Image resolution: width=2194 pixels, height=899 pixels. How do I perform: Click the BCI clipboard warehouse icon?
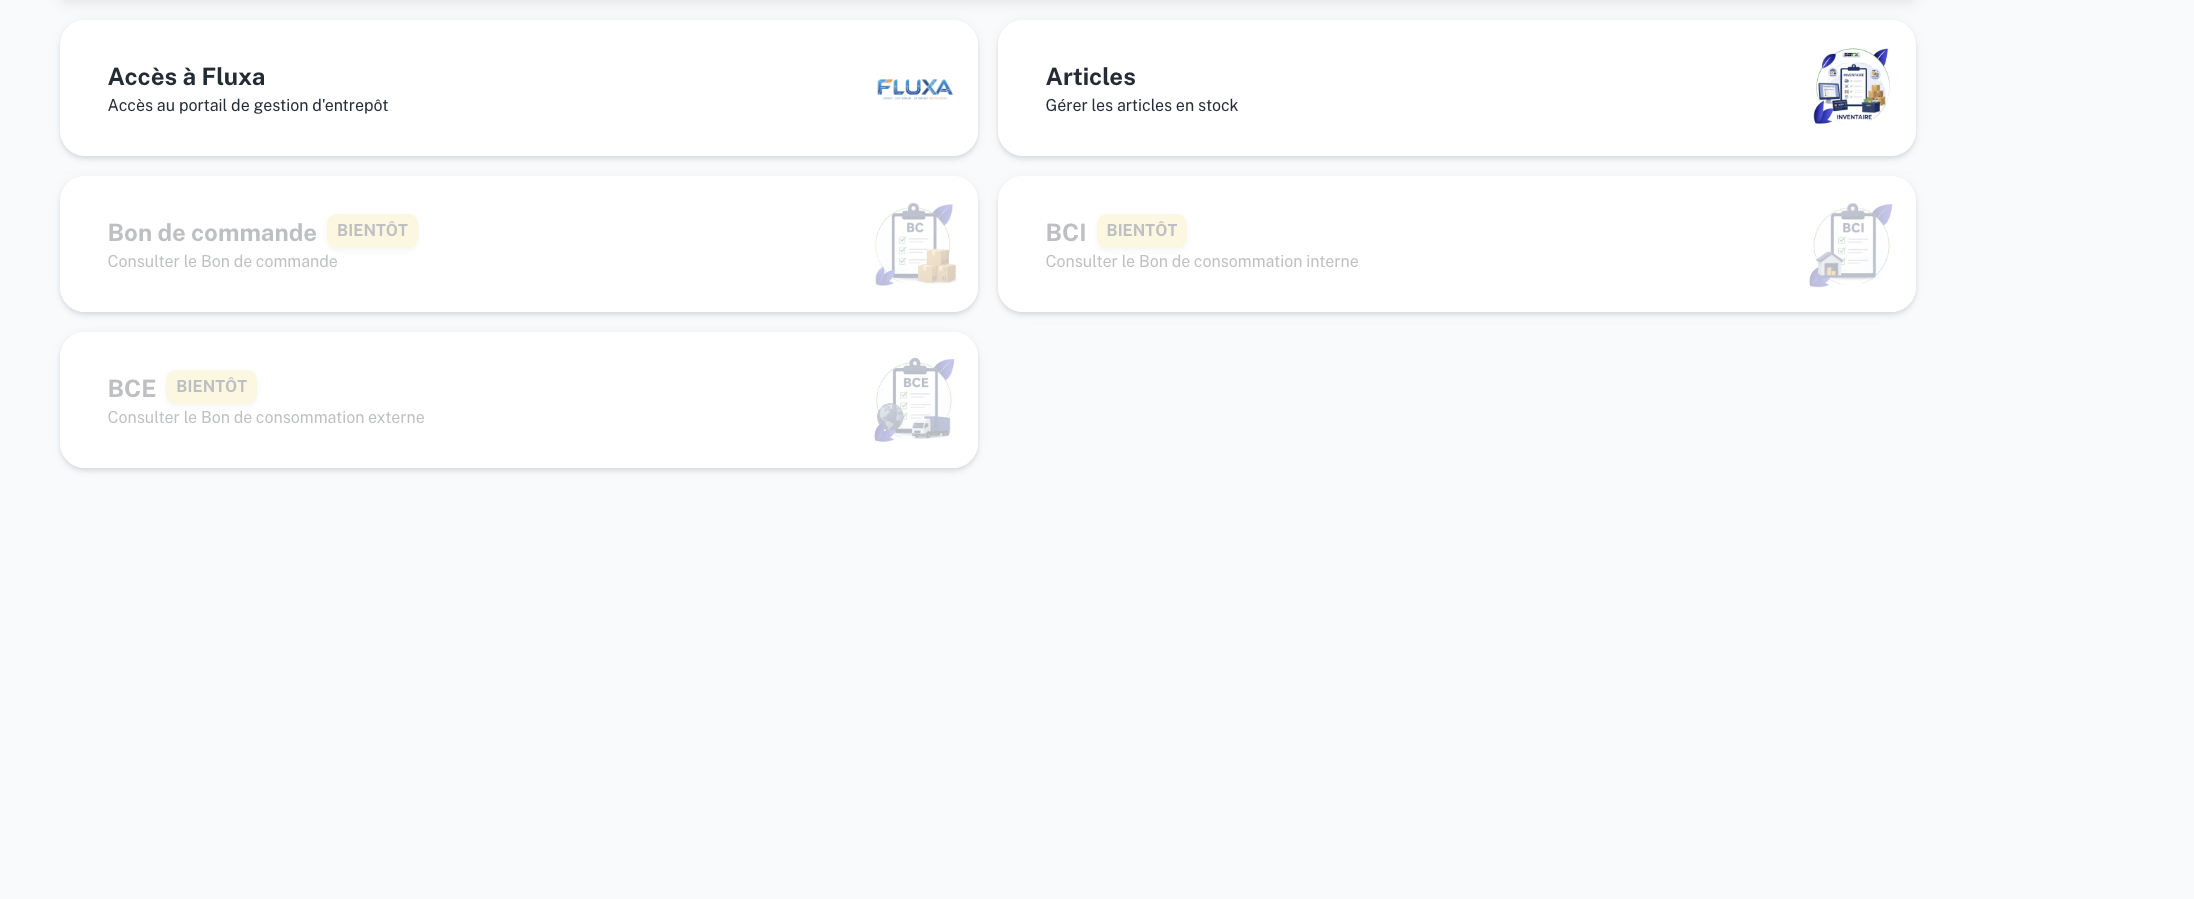click(x=1851, y=245)
